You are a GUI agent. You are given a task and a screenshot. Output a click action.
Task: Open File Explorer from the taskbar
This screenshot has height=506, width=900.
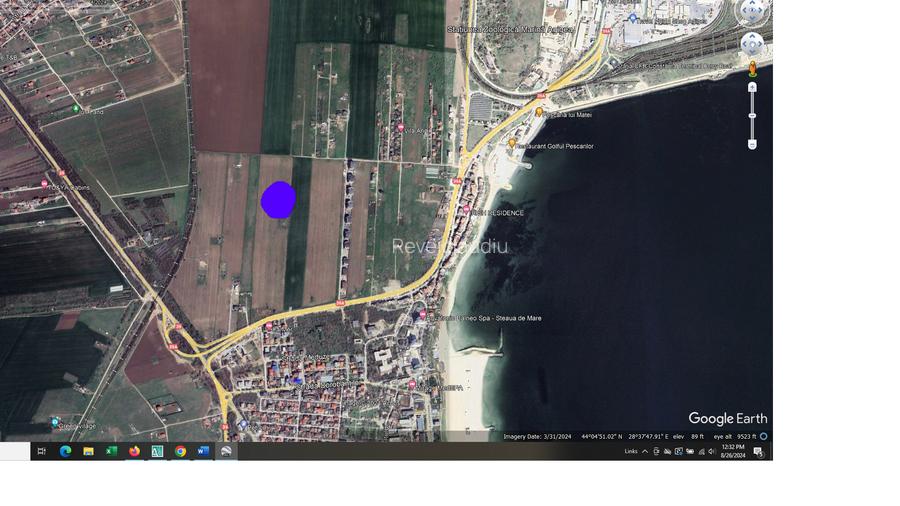[x=88, y=451]
